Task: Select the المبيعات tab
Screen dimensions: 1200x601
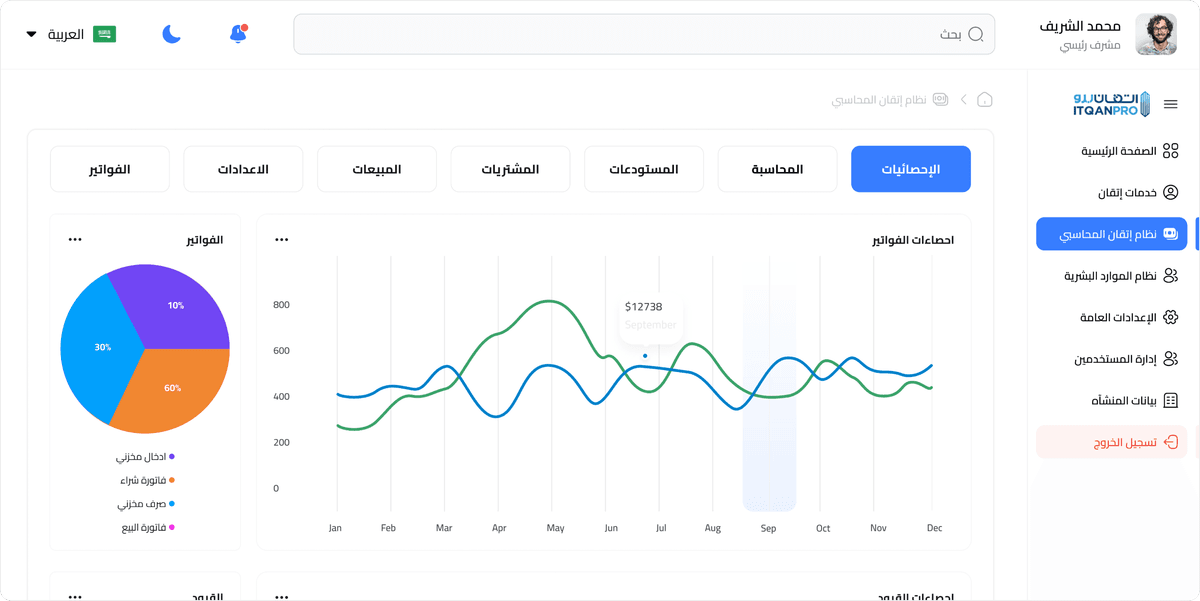Action: (376, 169)
